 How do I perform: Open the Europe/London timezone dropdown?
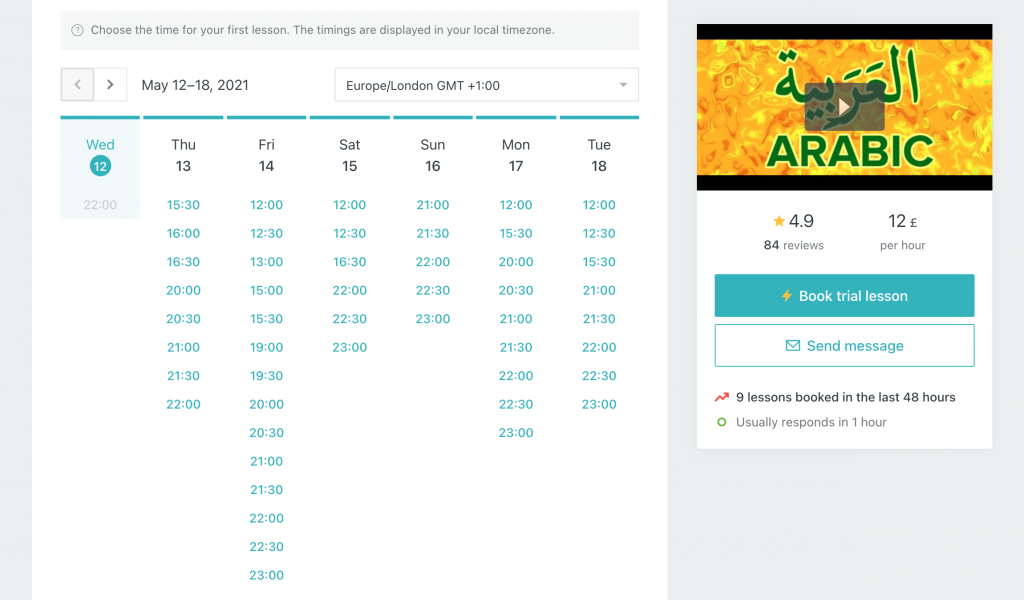click(x=486, y=84)
